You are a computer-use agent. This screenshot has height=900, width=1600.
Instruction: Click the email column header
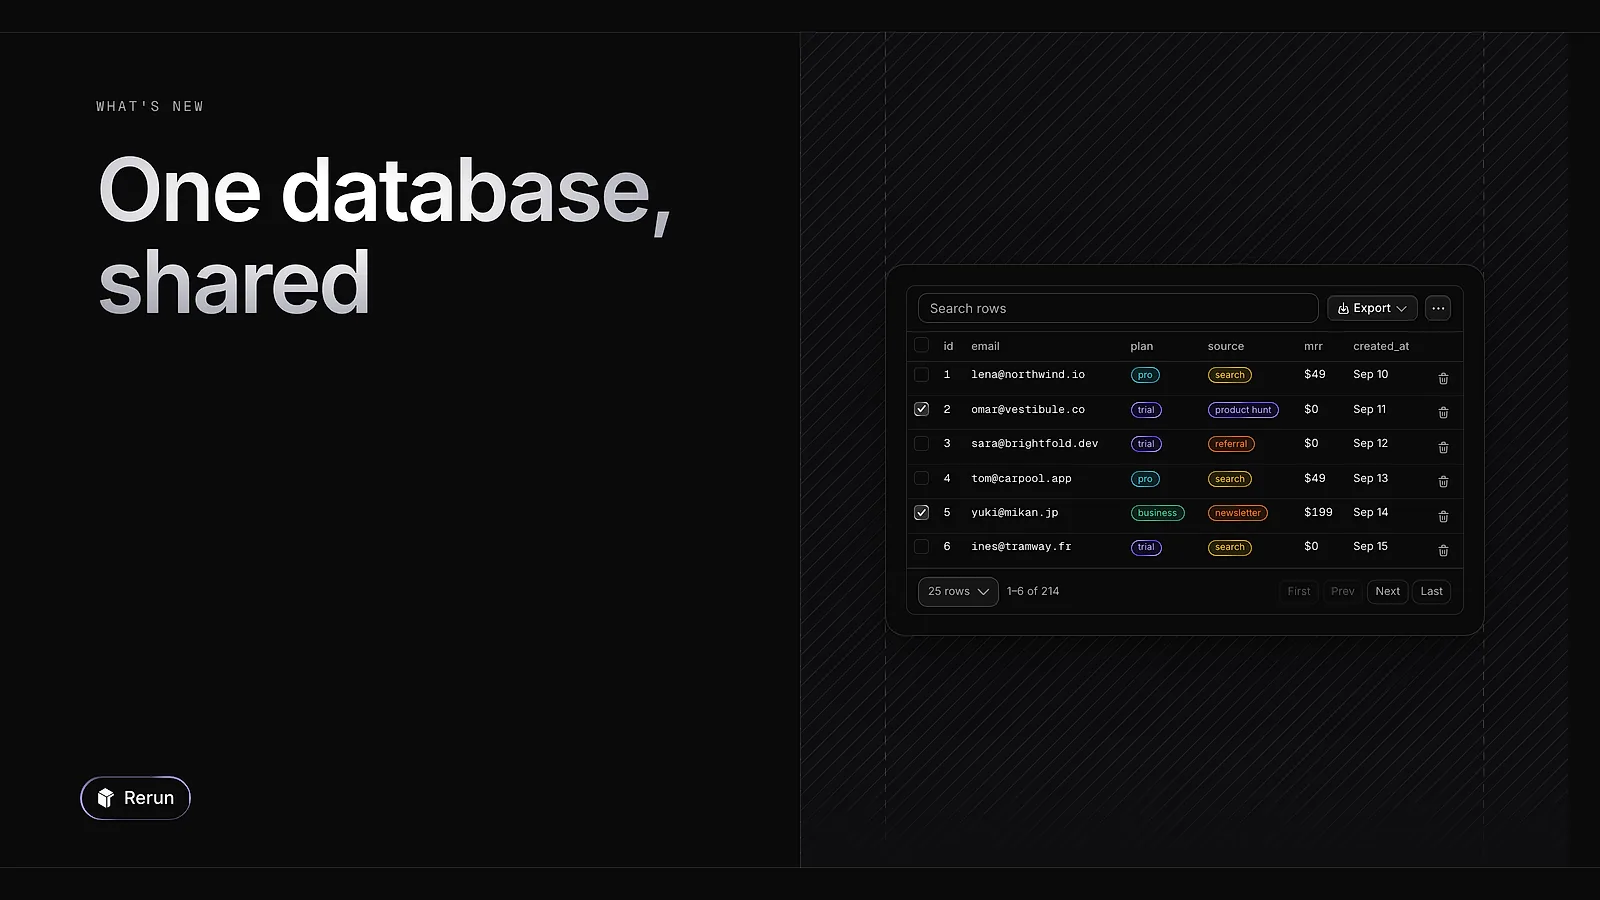985,346
